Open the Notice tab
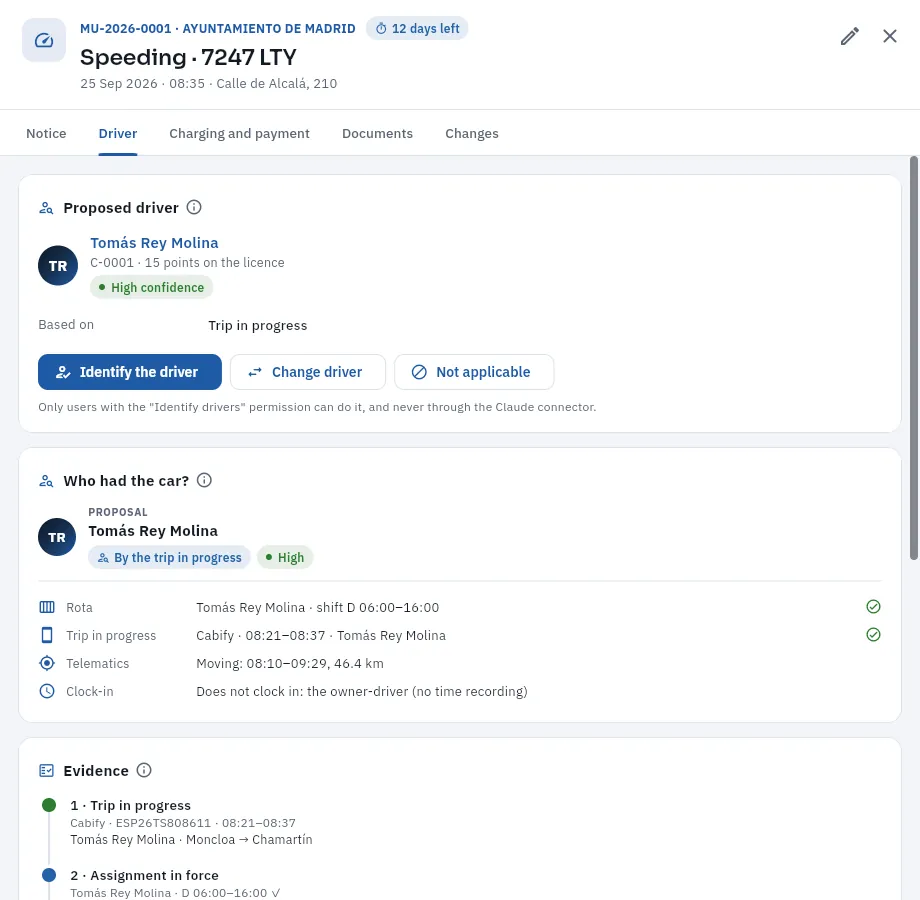 click(46, 134)
